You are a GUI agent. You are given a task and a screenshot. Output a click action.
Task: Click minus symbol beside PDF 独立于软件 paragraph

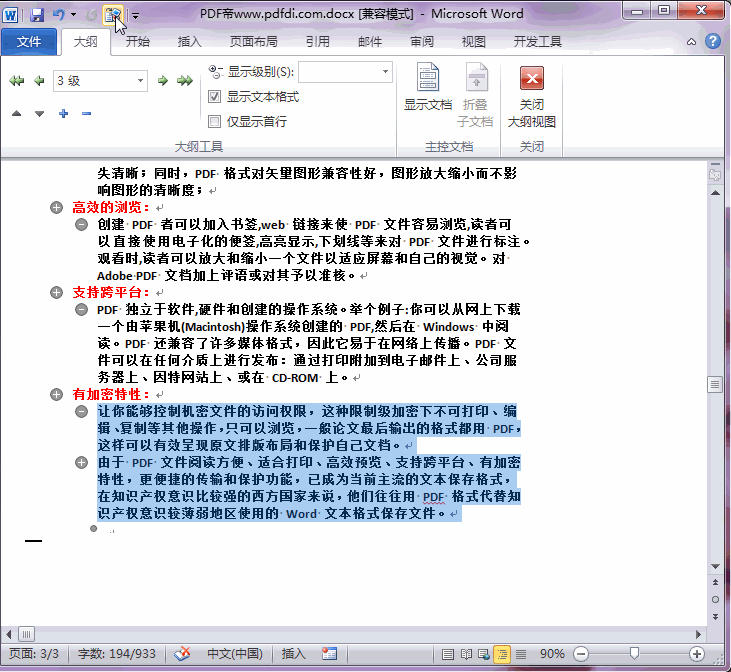(x=82, y=310)
